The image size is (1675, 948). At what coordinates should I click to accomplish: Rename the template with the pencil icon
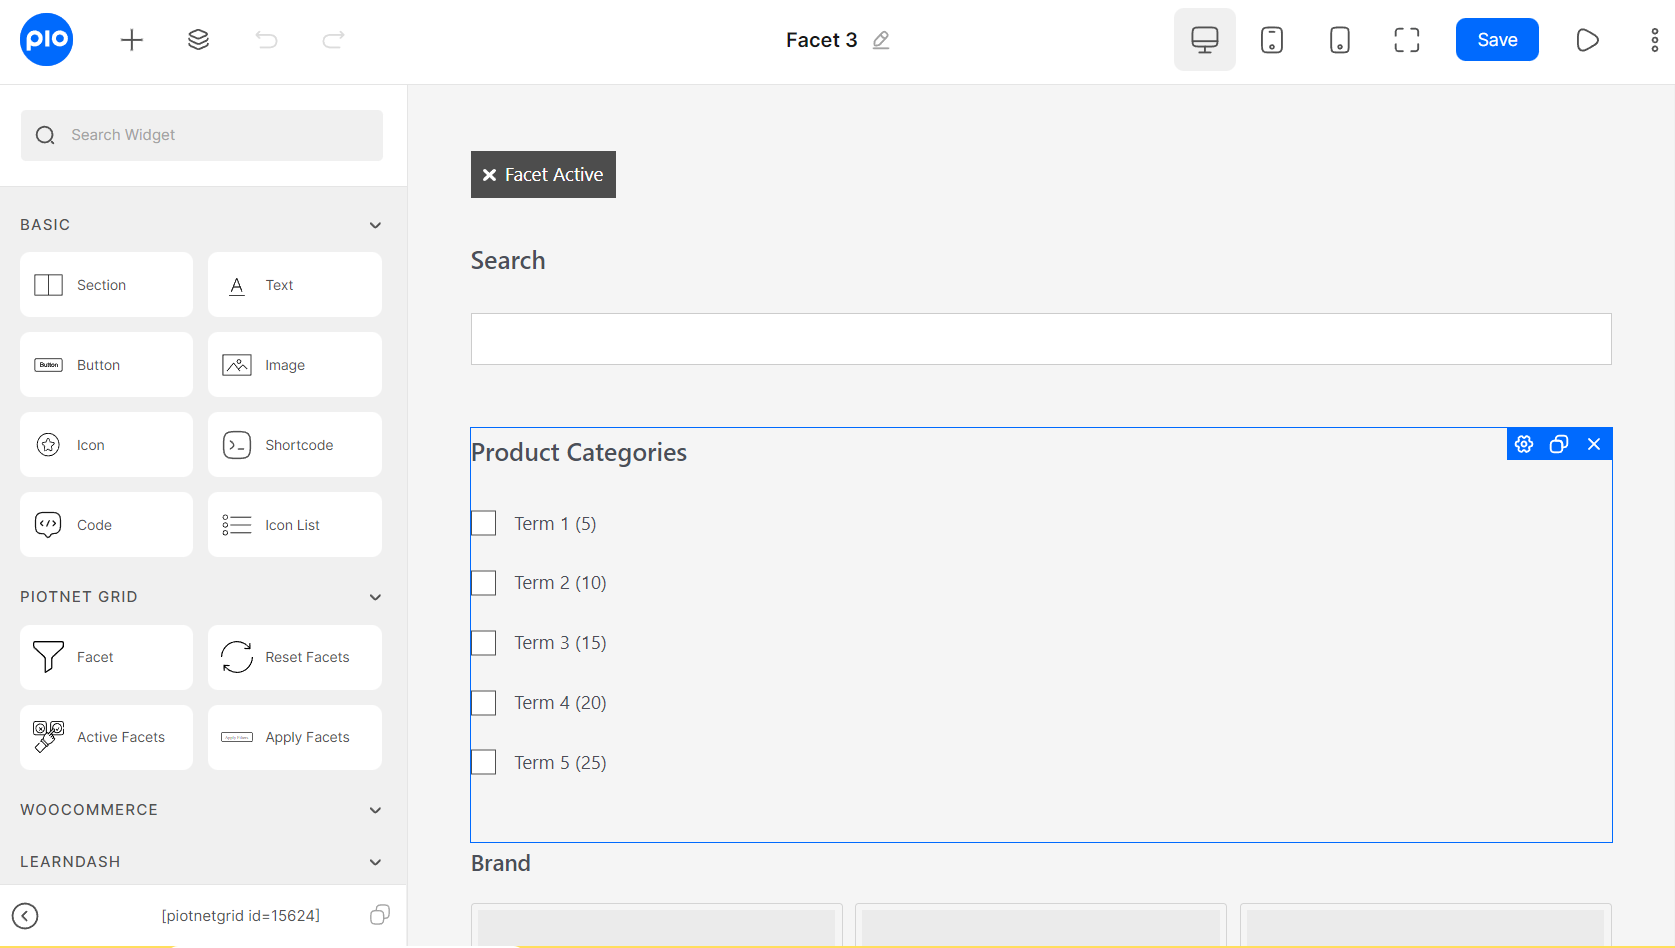[881, 40]
